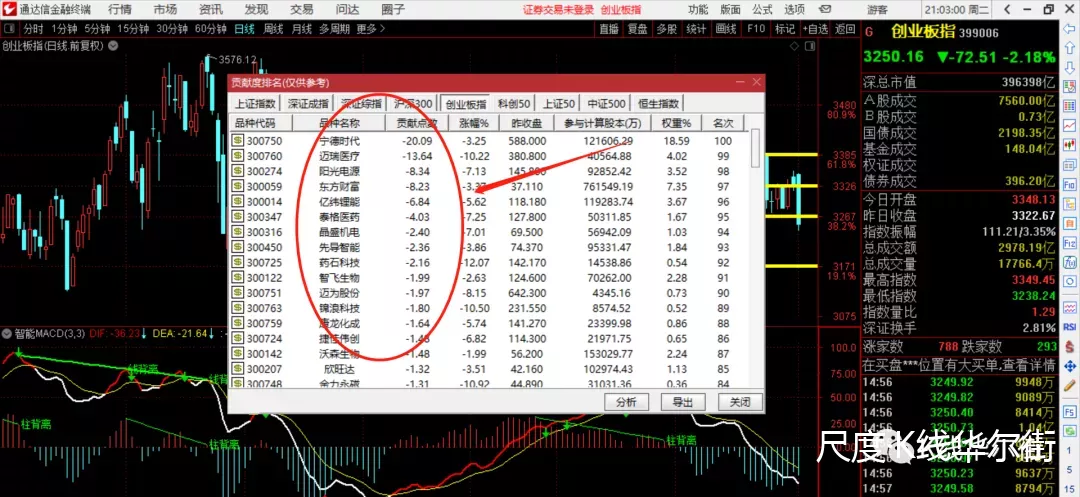Switch to the 上证指数 tab in dialog
1080x497 pixels.
255,104
